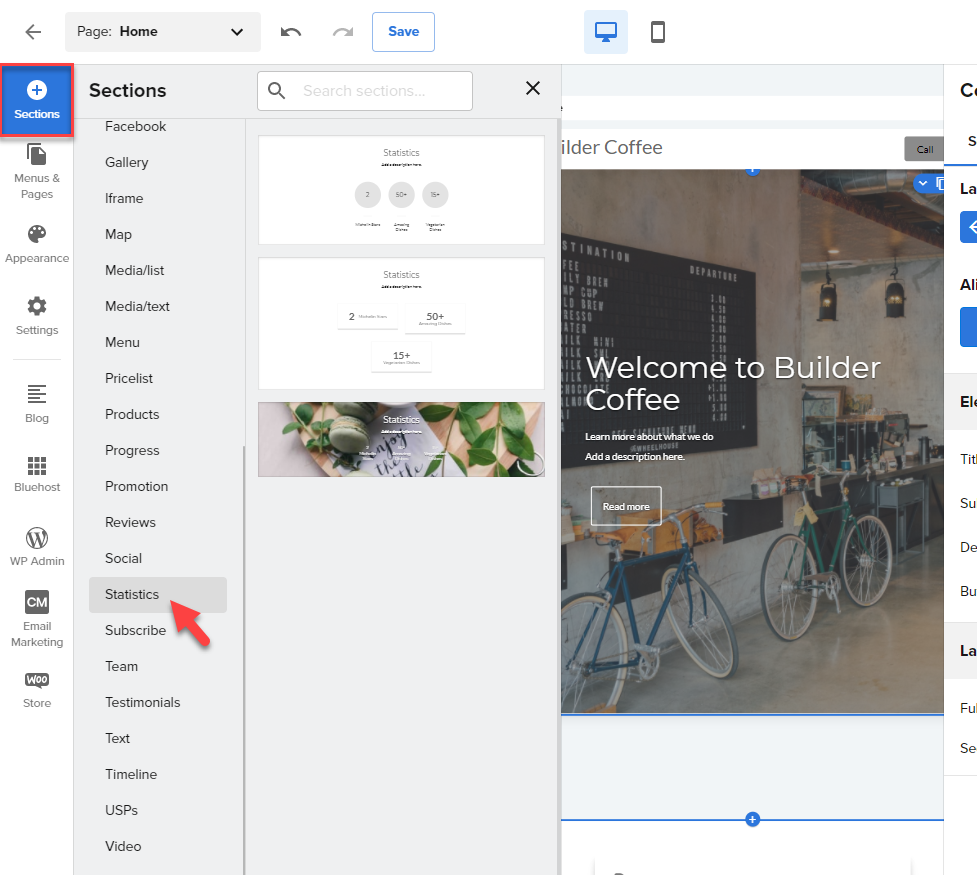Open the Appearance palette
Screen dimensions: 977x875
pos(37,244)
